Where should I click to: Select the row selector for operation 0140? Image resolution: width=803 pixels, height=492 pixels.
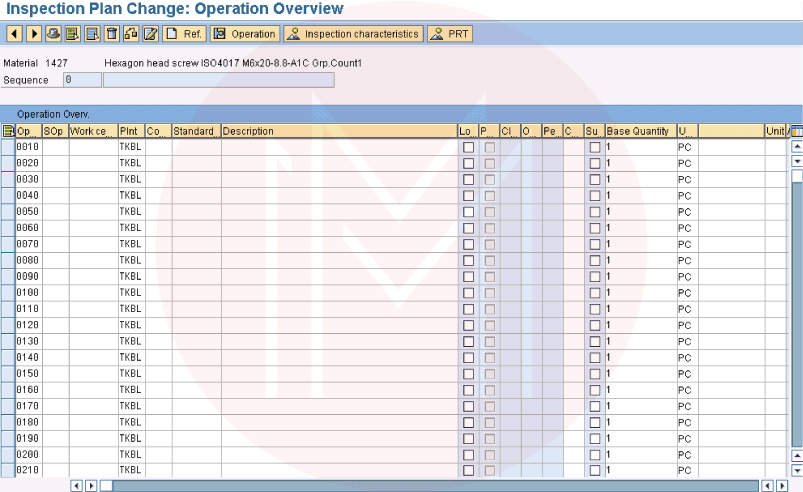pyautogui.click(x=8, y=357)
